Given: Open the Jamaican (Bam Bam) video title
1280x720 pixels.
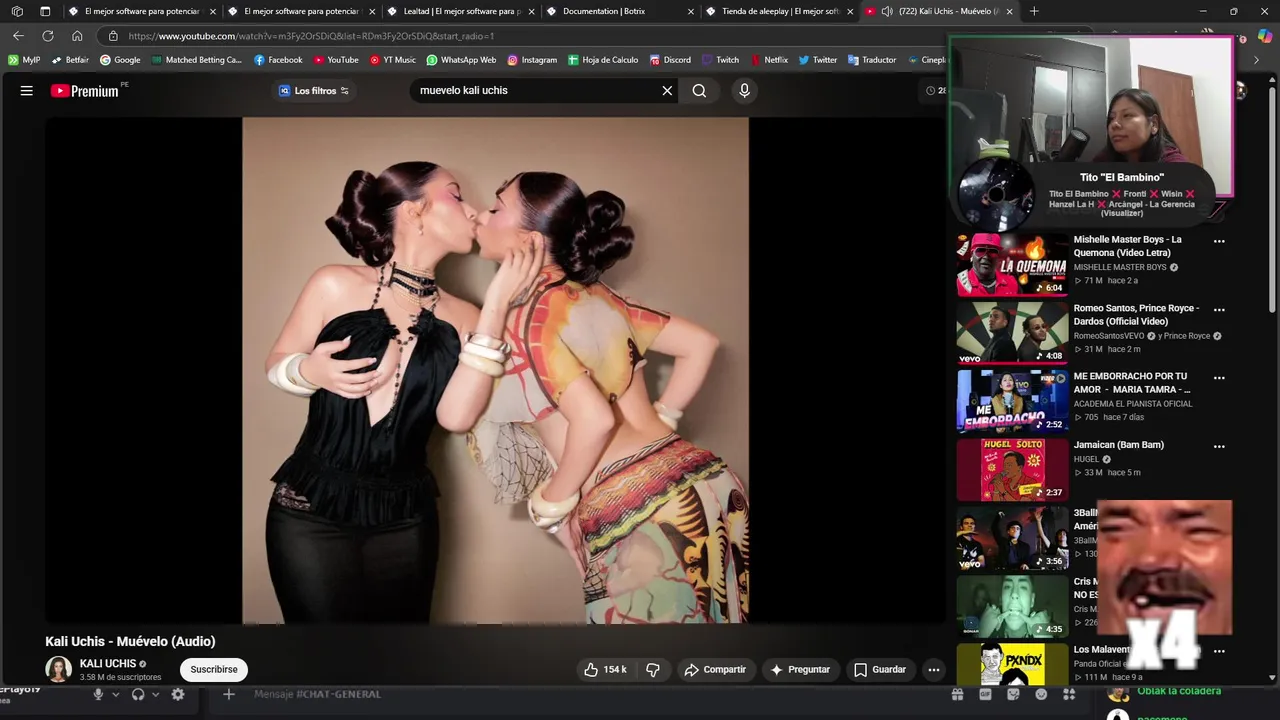Looking at the screenshot, I should coord(1118,445).
